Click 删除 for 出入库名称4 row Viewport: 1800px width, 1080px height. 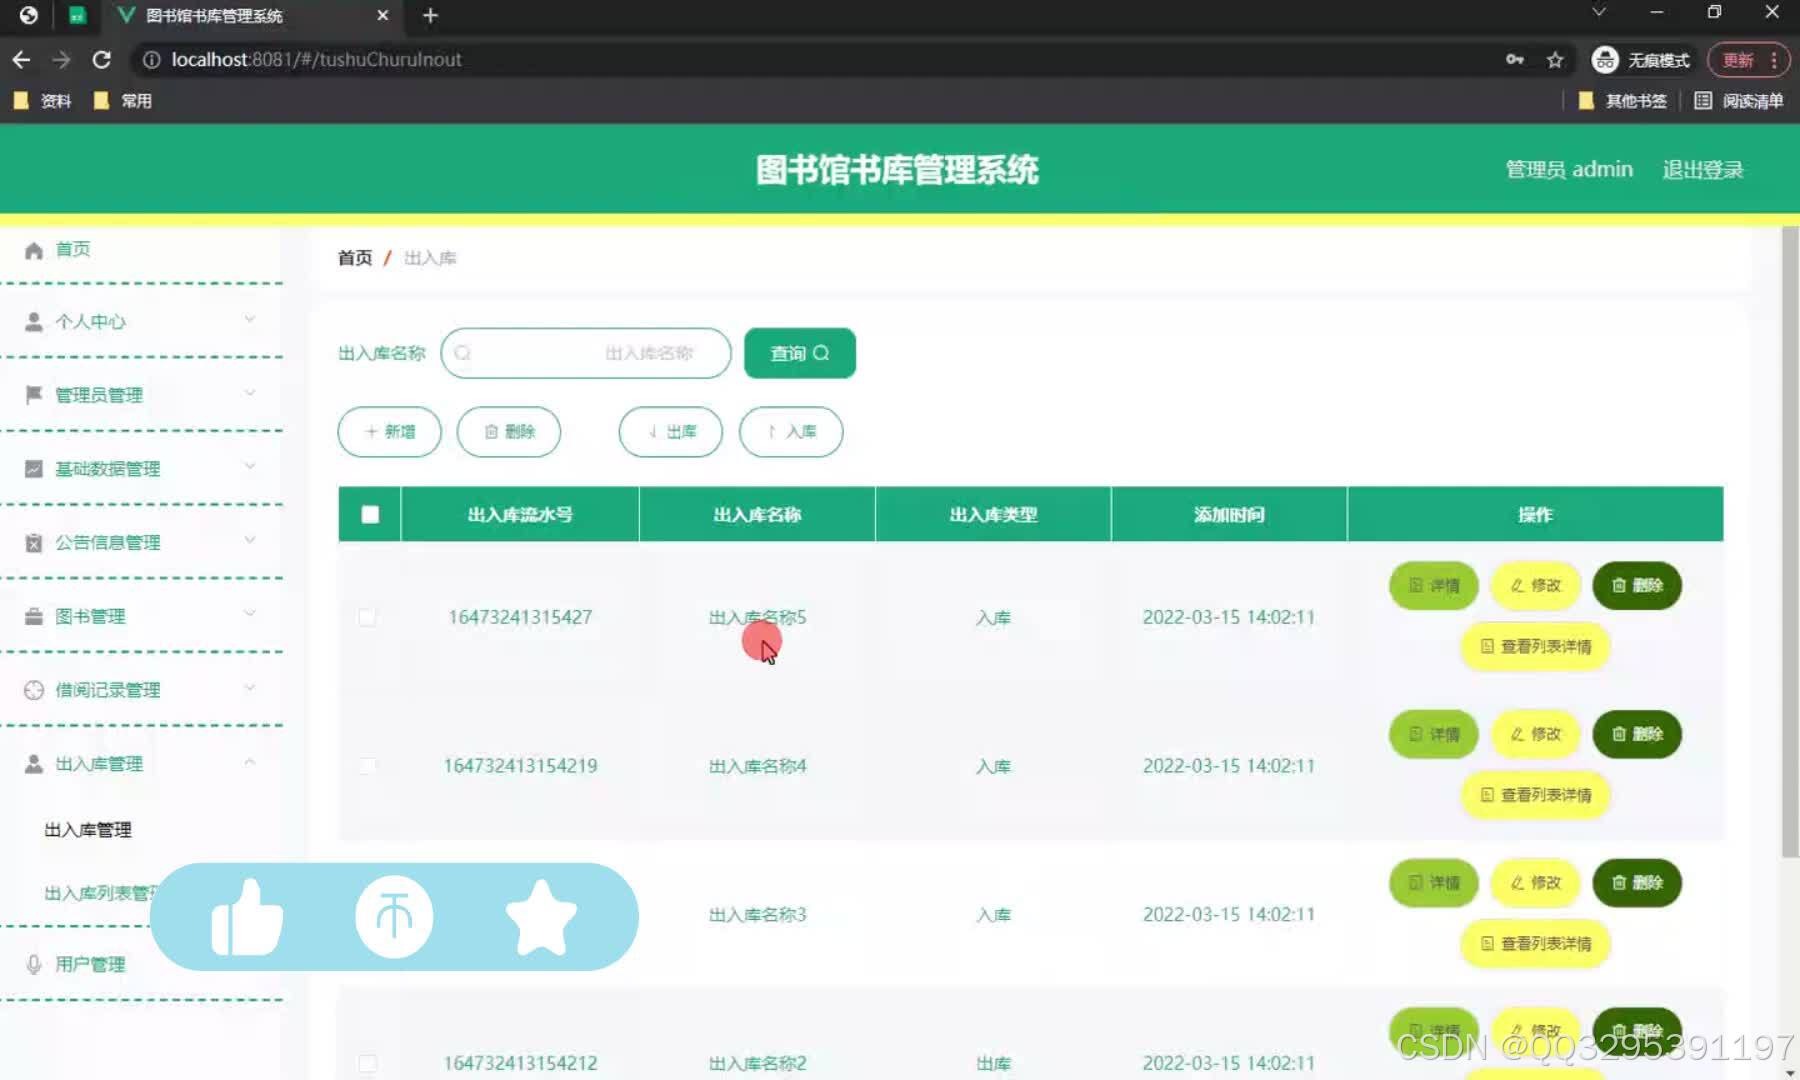(1637, 734)
